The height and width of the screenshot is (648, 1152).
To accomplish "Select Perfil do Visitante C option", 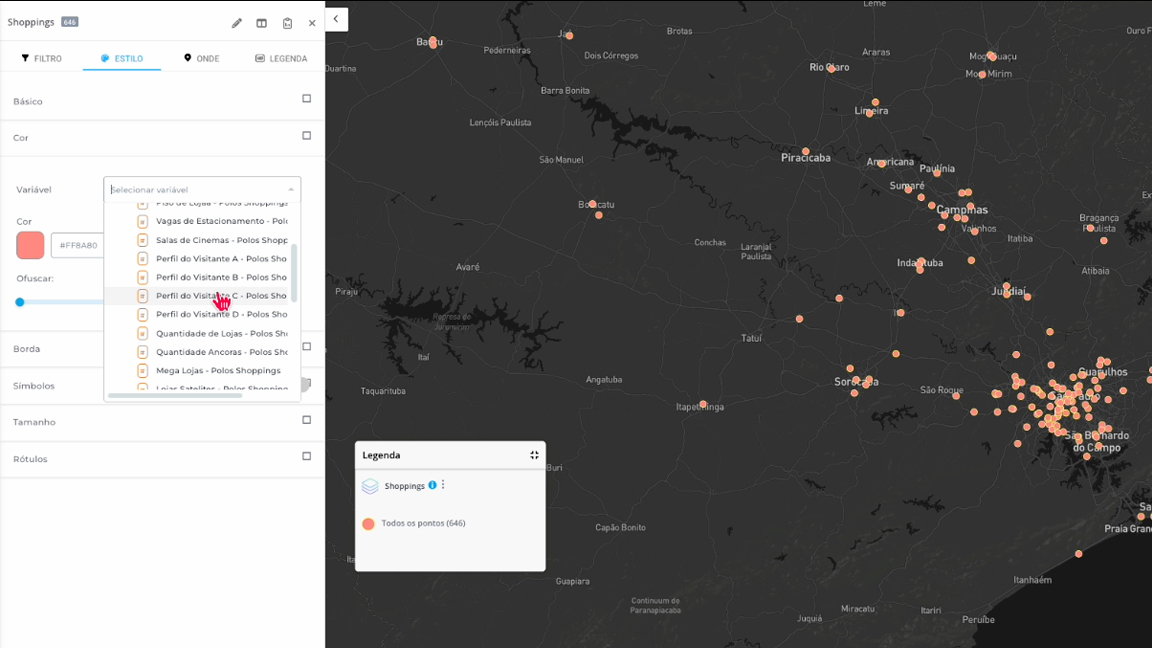I will point(220,296).
